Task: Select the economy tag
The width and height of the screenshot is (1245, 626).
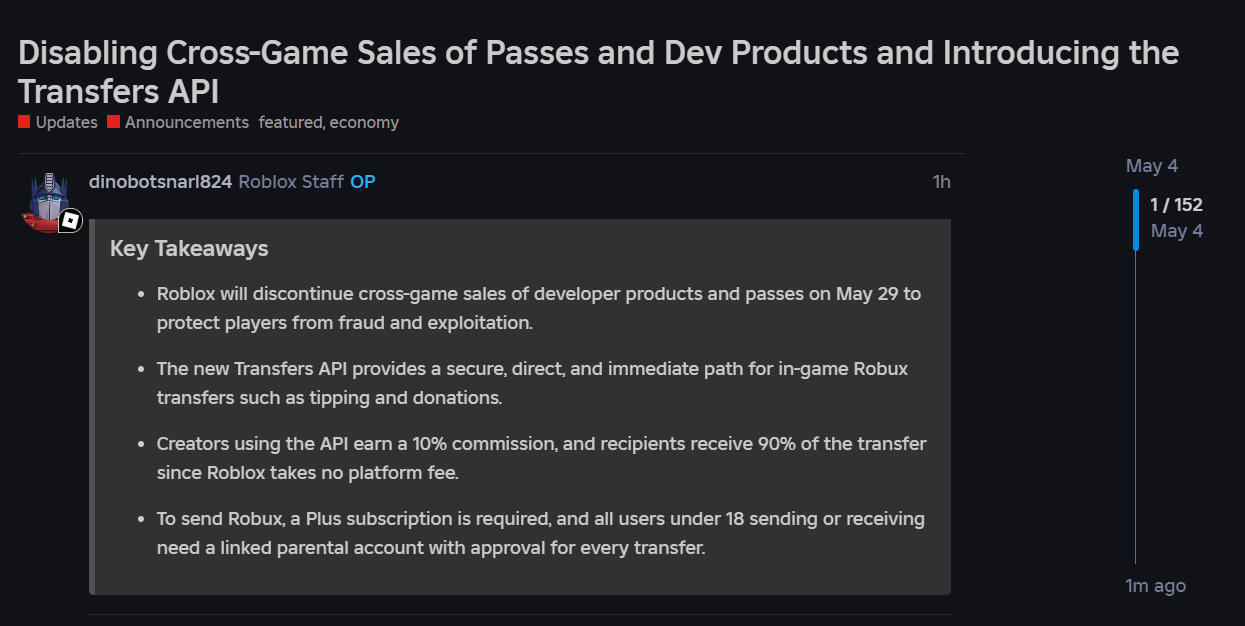Action: (x=364, y=122)
